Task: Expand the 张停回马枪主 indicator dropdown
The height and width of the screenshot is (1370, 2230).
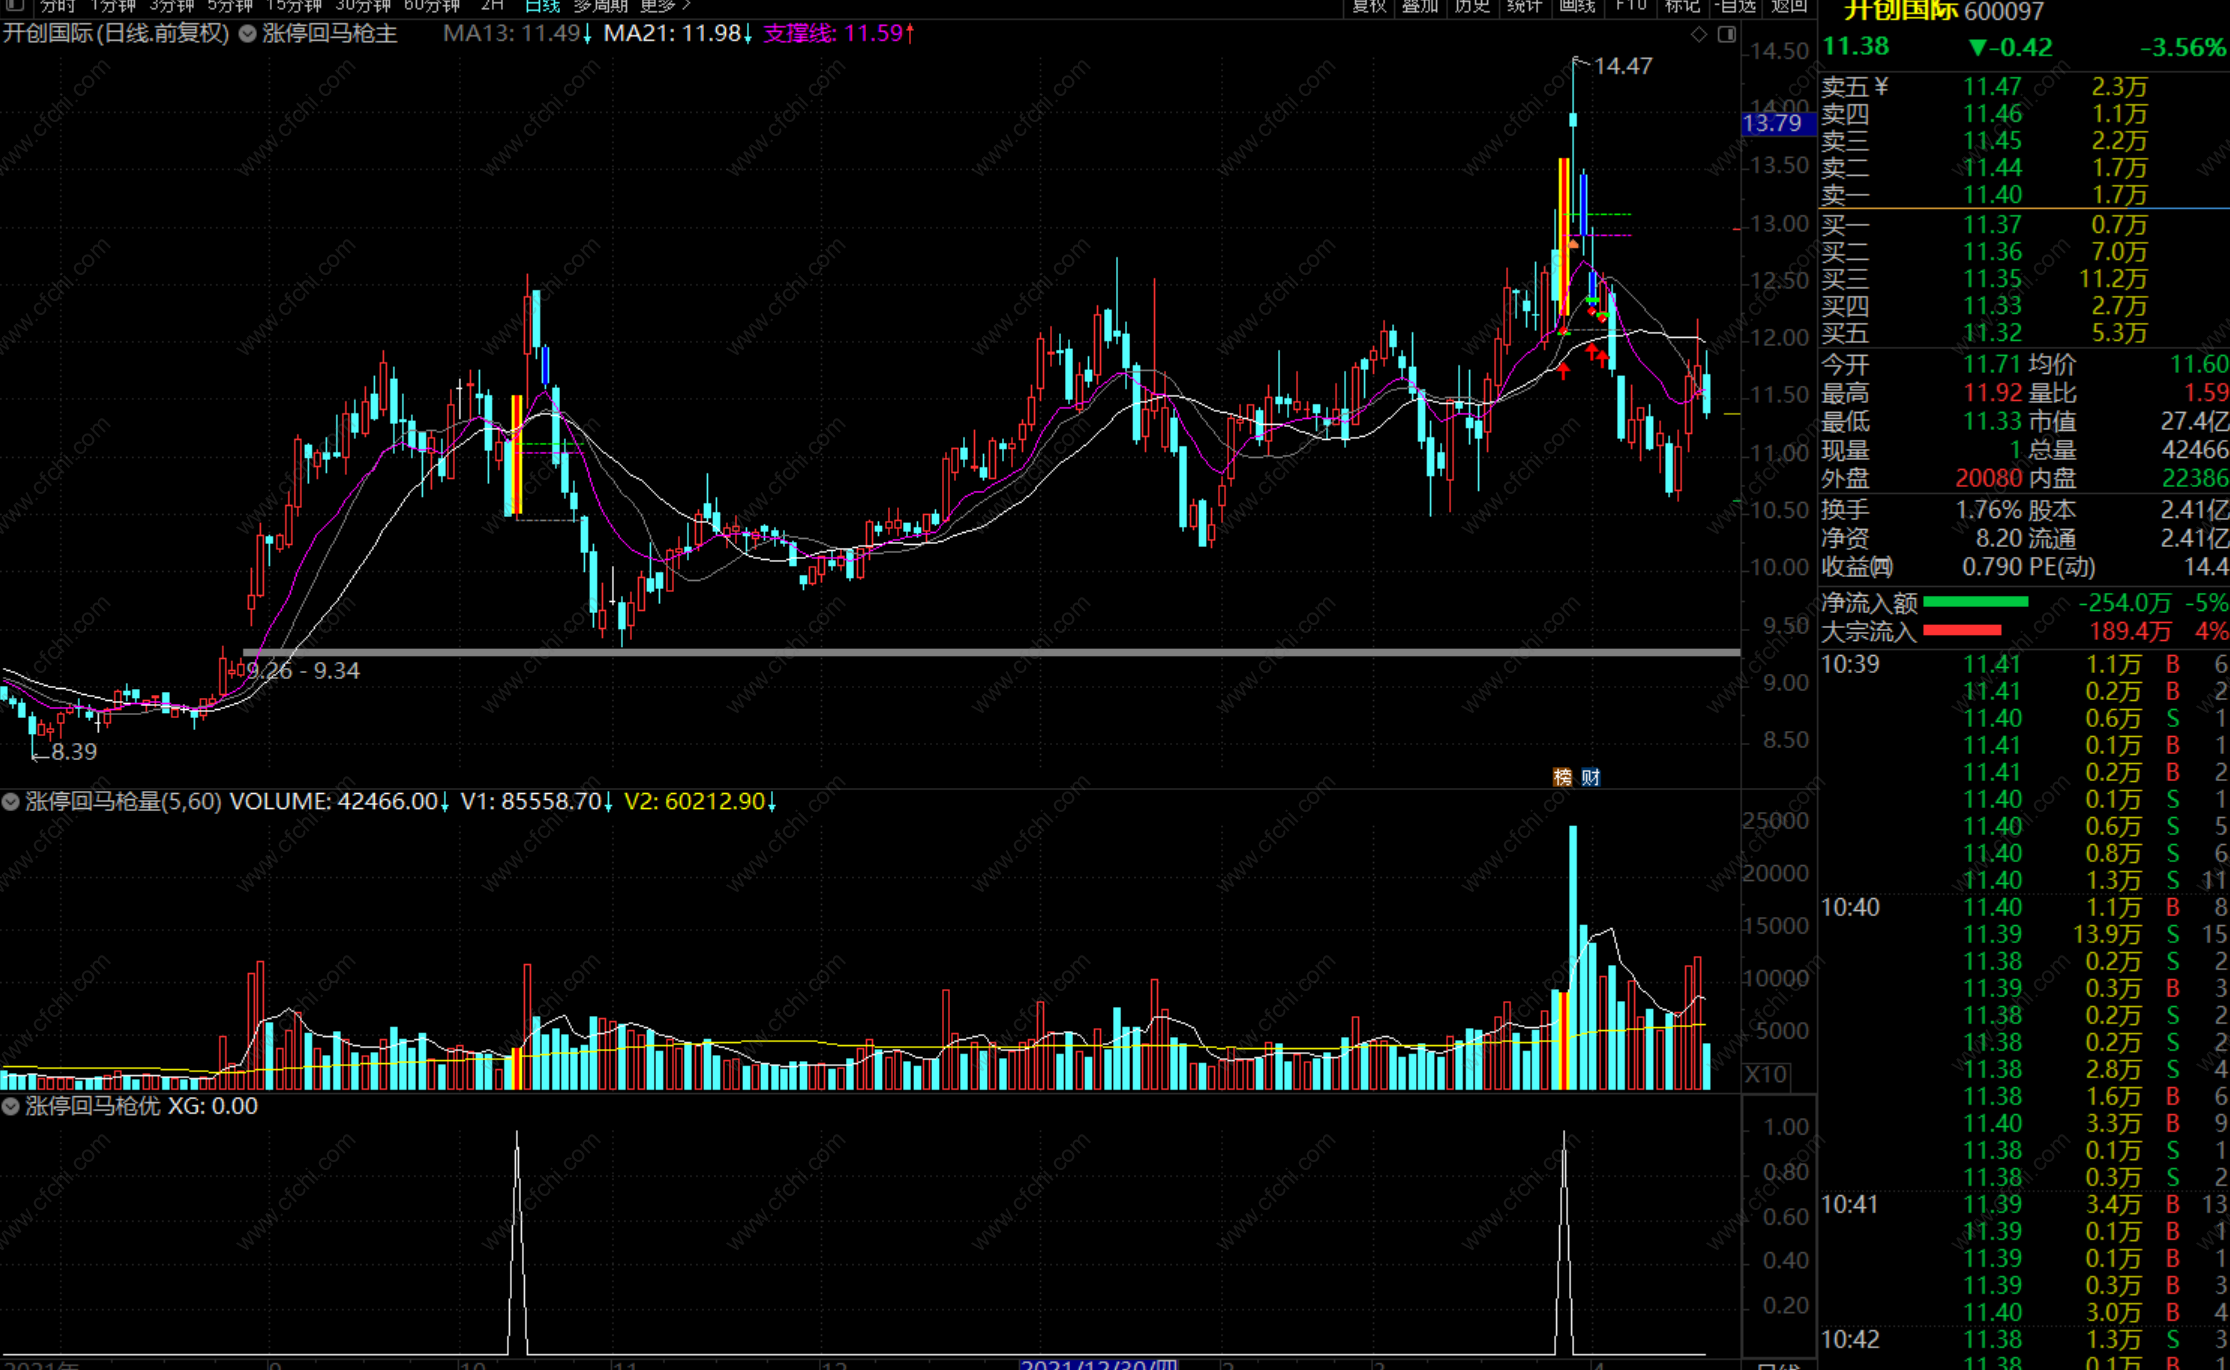Action: coord(247,33)
